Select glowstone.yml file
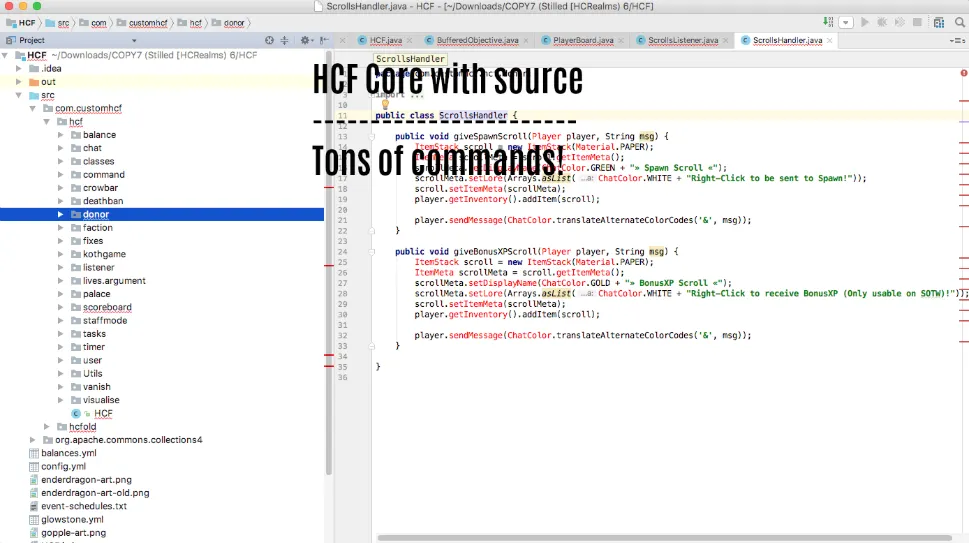The image size is (969, 543). 72,520
